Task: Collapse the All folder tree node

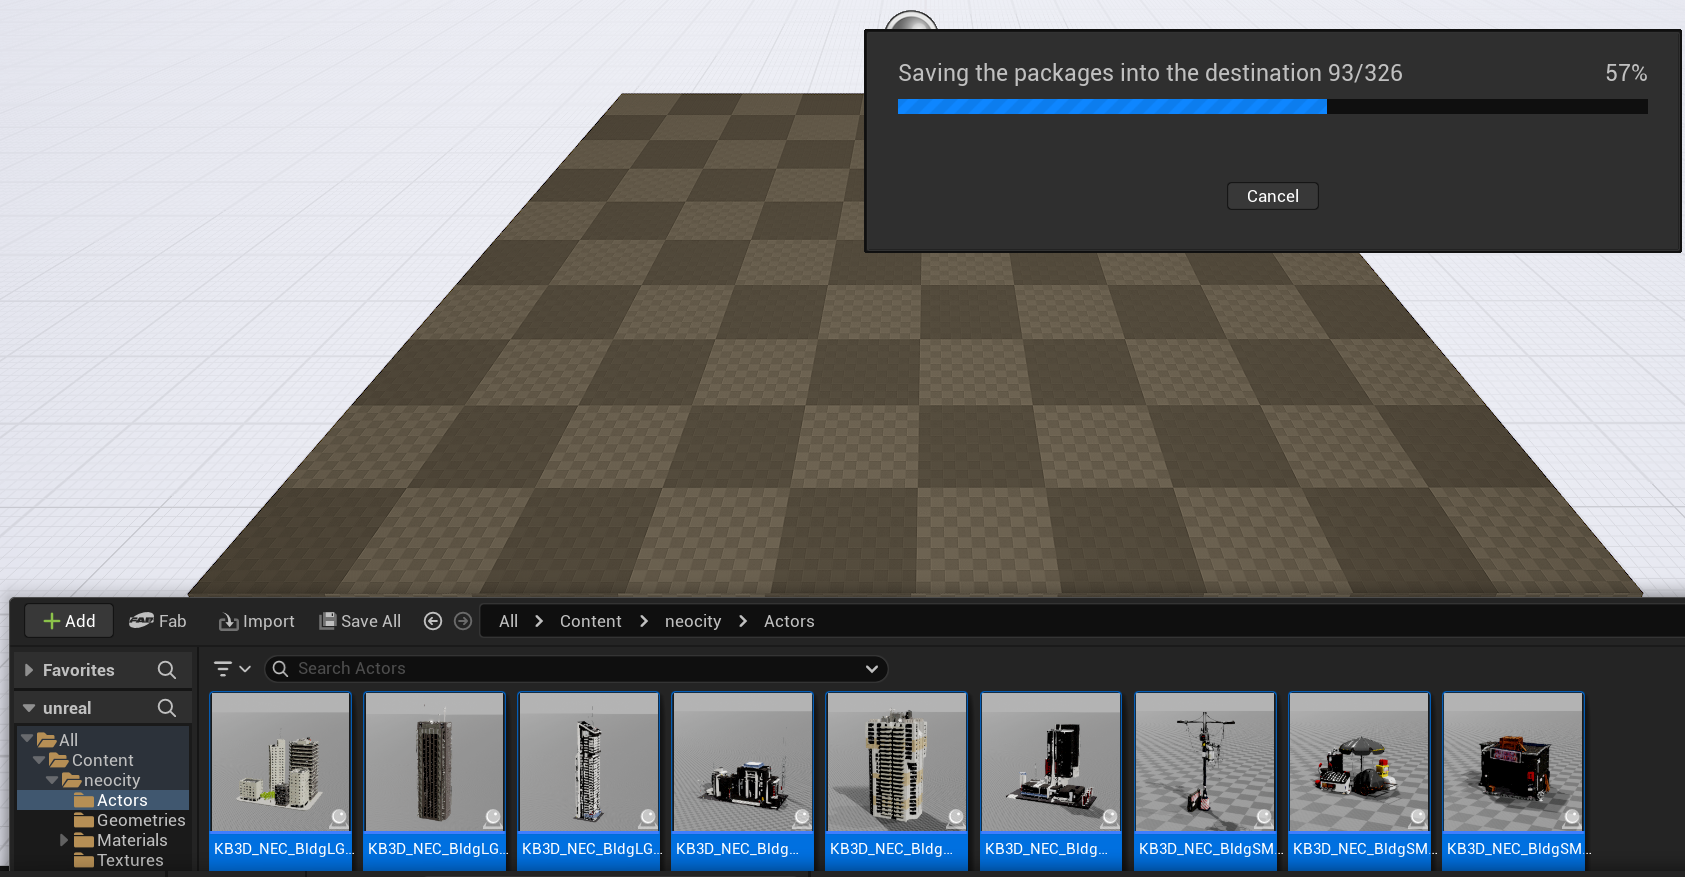Action: 27,739
